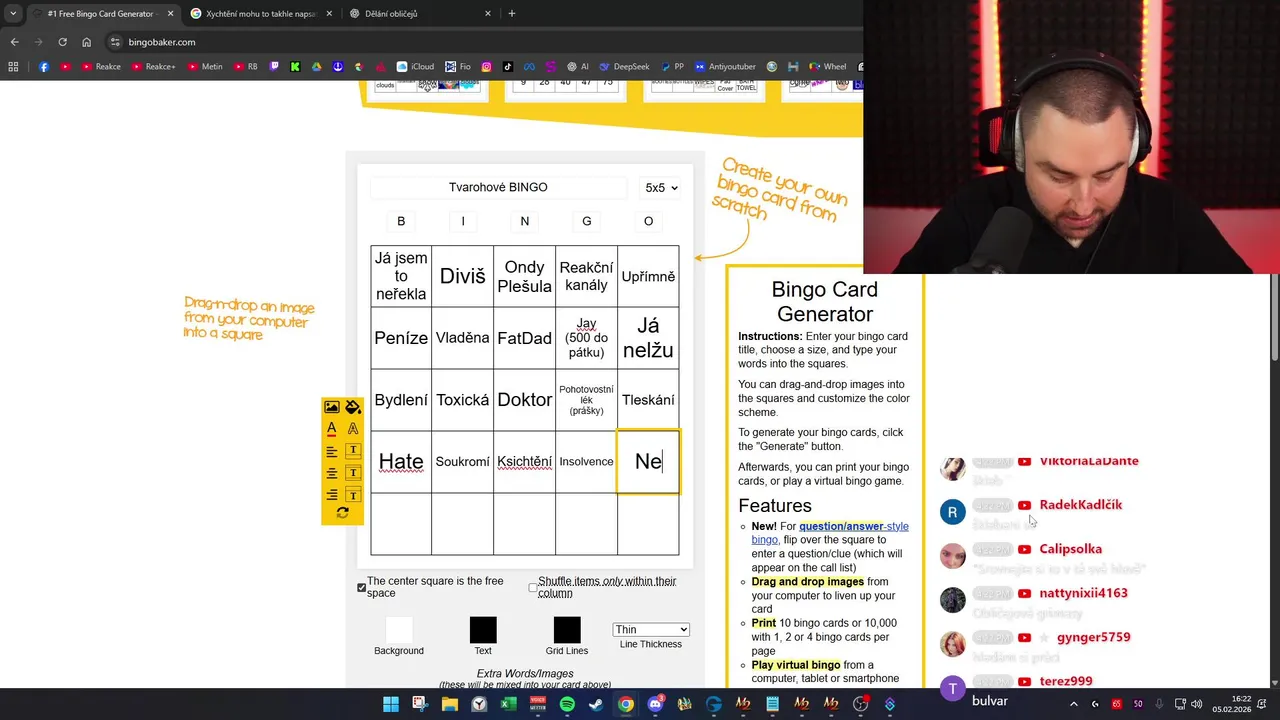
Task: Open a new browser tab
Action: (x=512, y=14)
